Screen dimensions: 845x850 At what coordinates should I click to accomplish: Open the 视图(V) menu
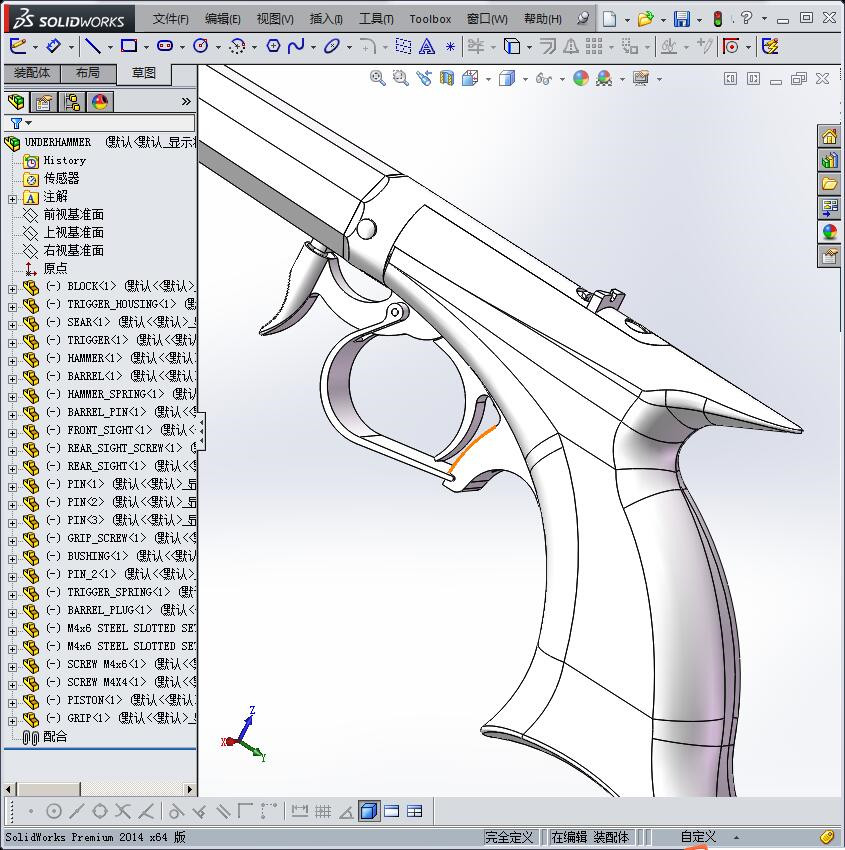pyautogui.click(x=275, y=19)
